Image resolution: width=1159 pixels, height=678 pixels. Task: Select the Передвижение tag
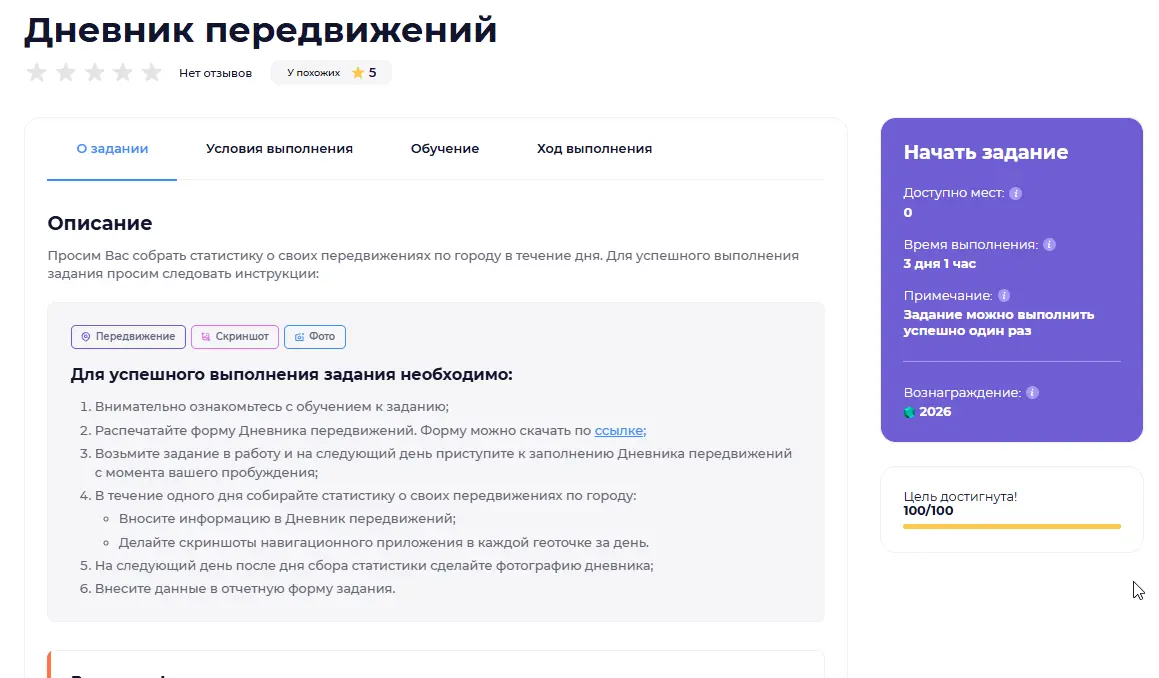click(129, 336)
